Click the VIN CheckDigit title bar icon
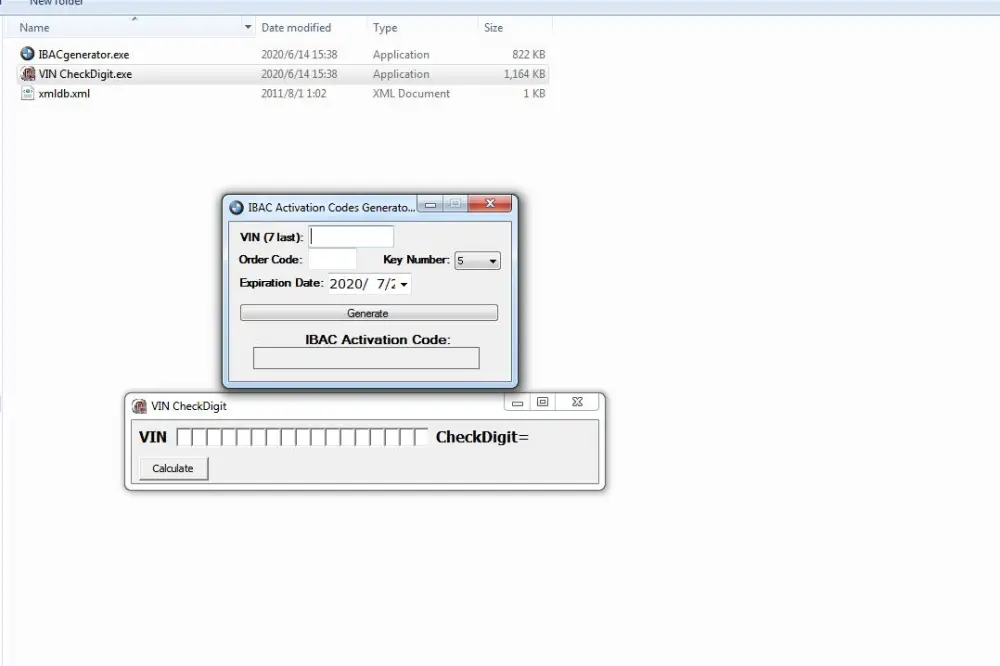The width and height of the screenshot is (1000, 666). click(140, 406)
